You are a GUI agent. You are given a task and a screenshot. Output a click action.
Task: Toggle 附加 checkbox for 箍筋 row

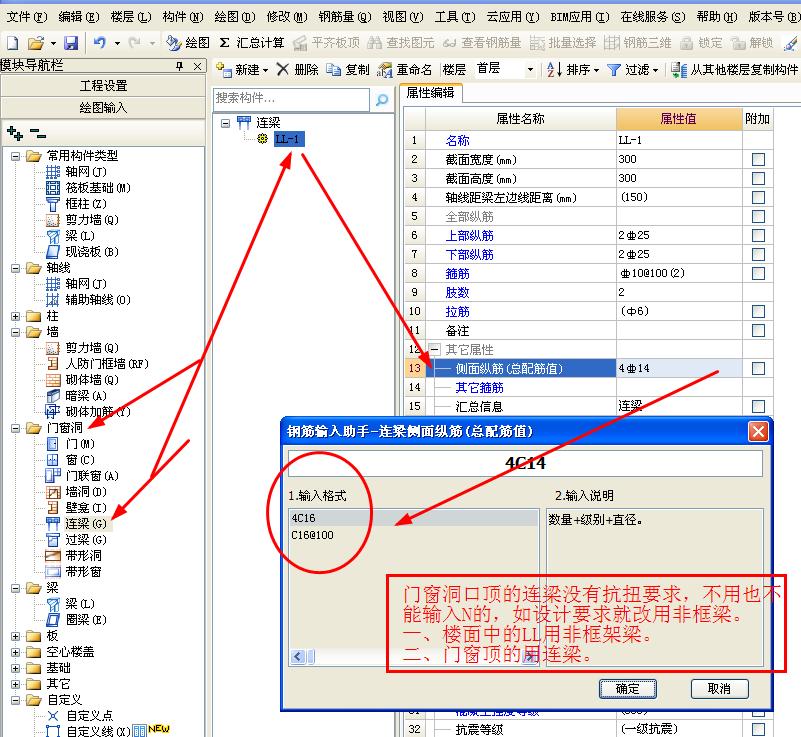click(x=759, y=274)
